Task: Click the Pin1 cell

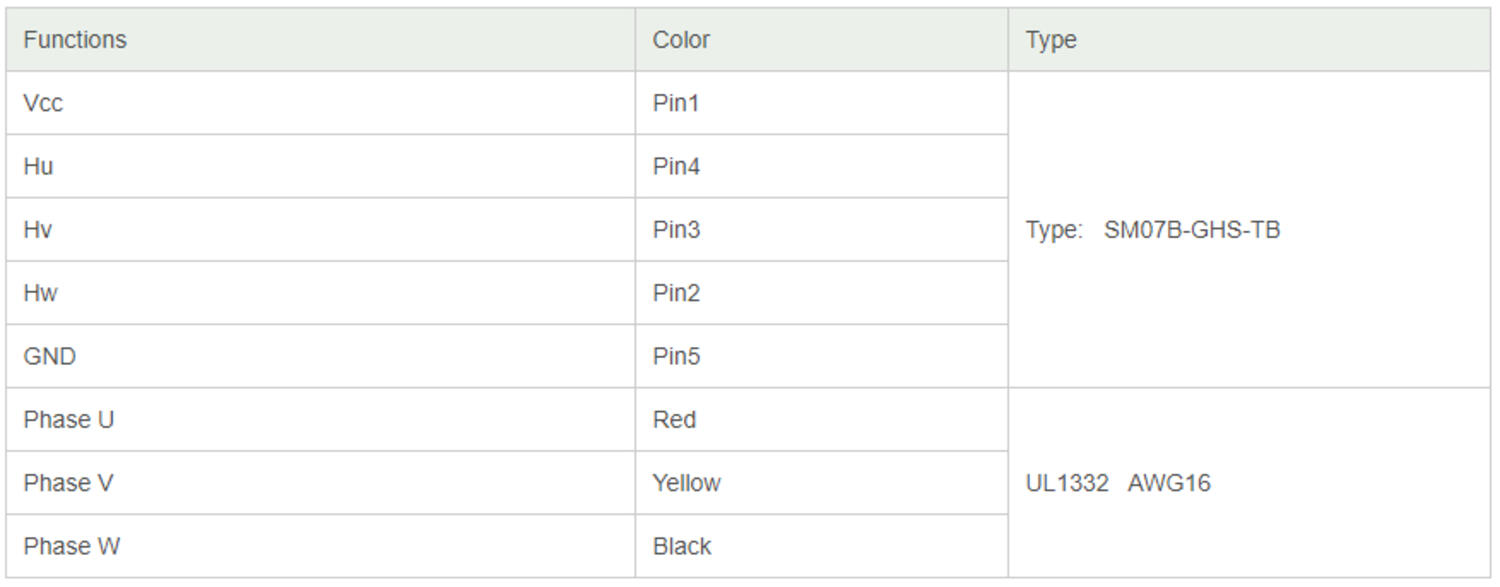Action: click(x=821, y=103)
